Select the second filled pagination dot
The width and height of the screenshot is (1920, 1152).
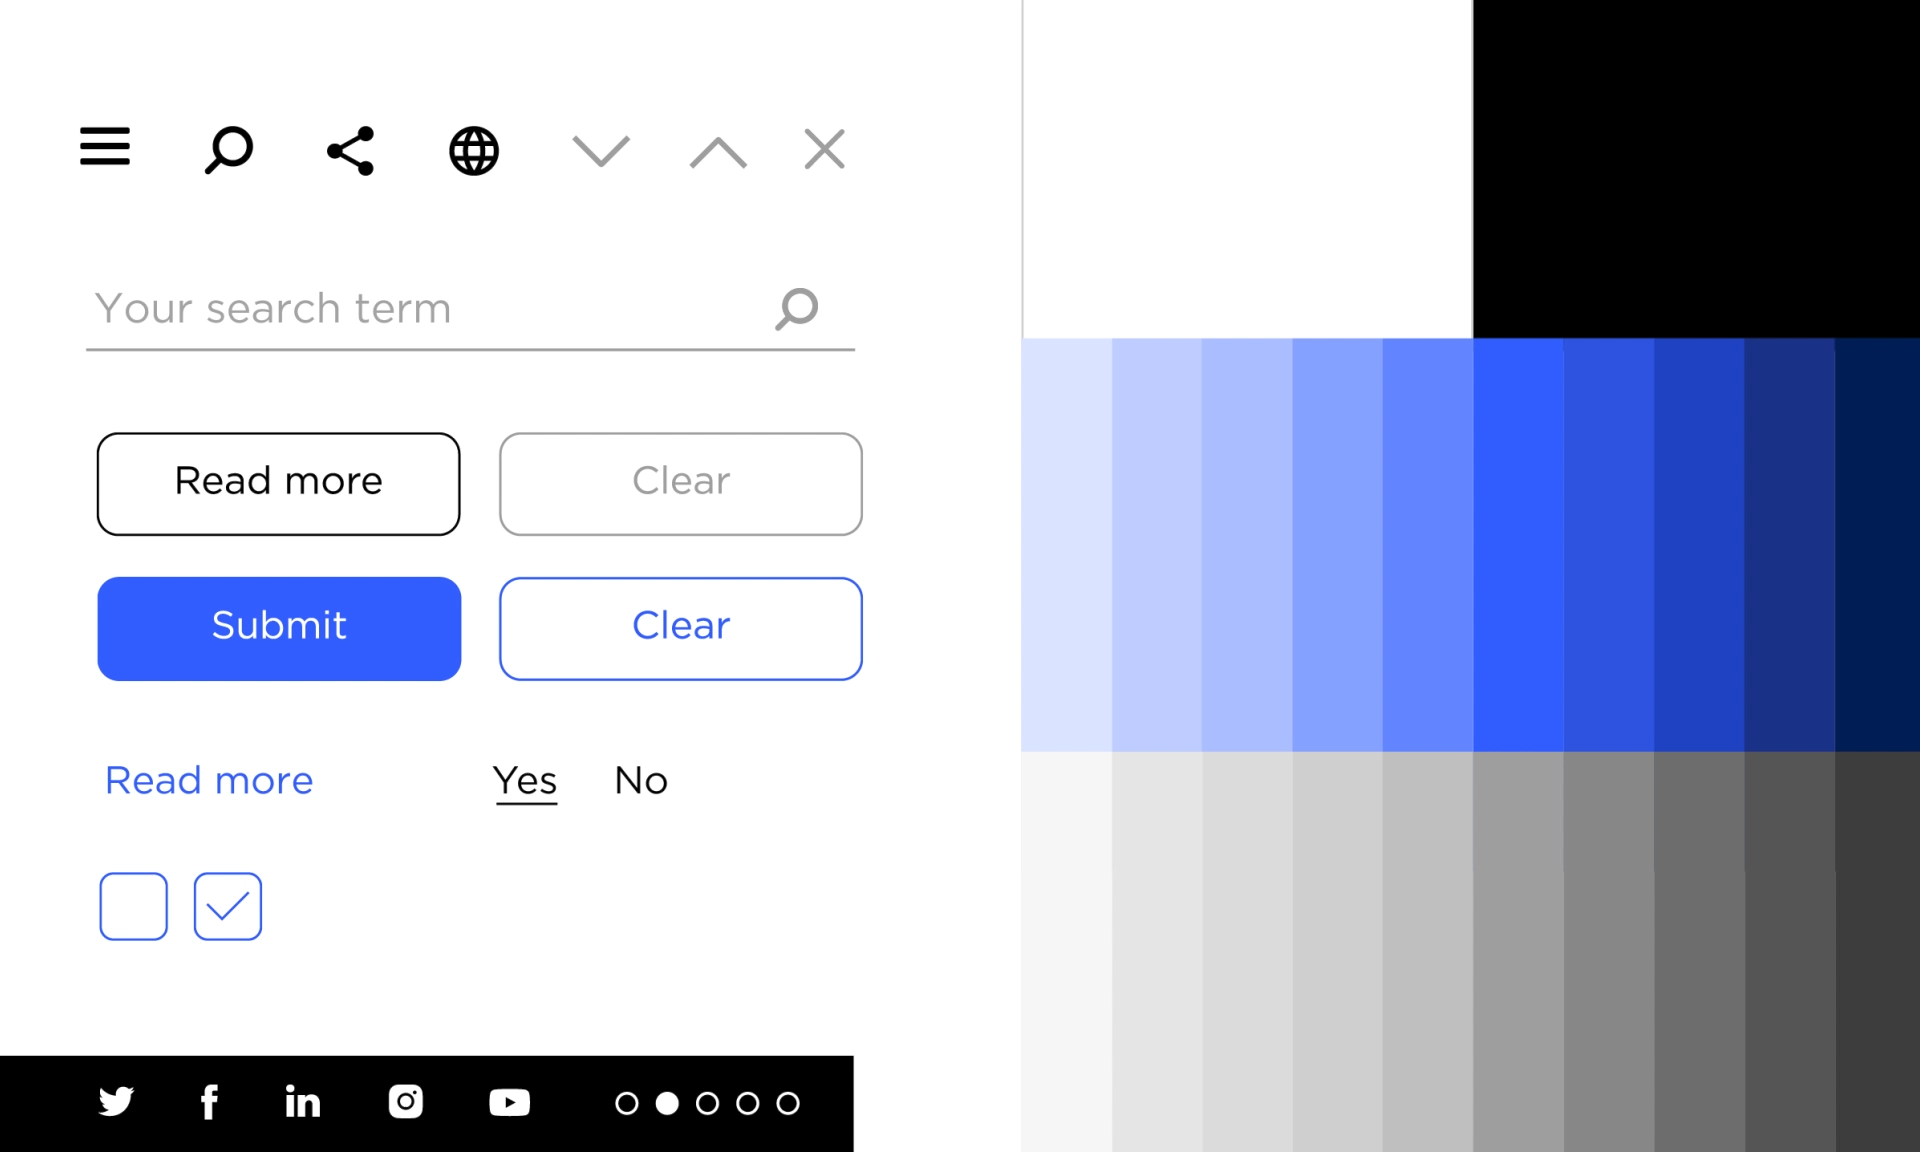[667, 1103]
